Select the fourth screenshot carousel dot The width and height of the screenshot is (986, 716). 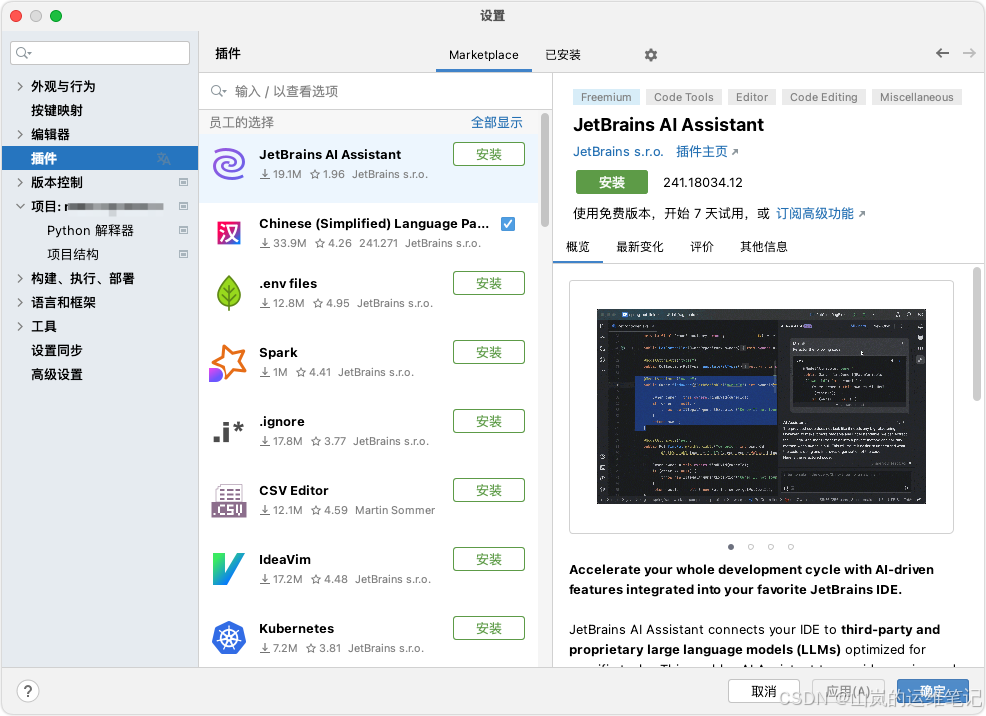point(791,547)
